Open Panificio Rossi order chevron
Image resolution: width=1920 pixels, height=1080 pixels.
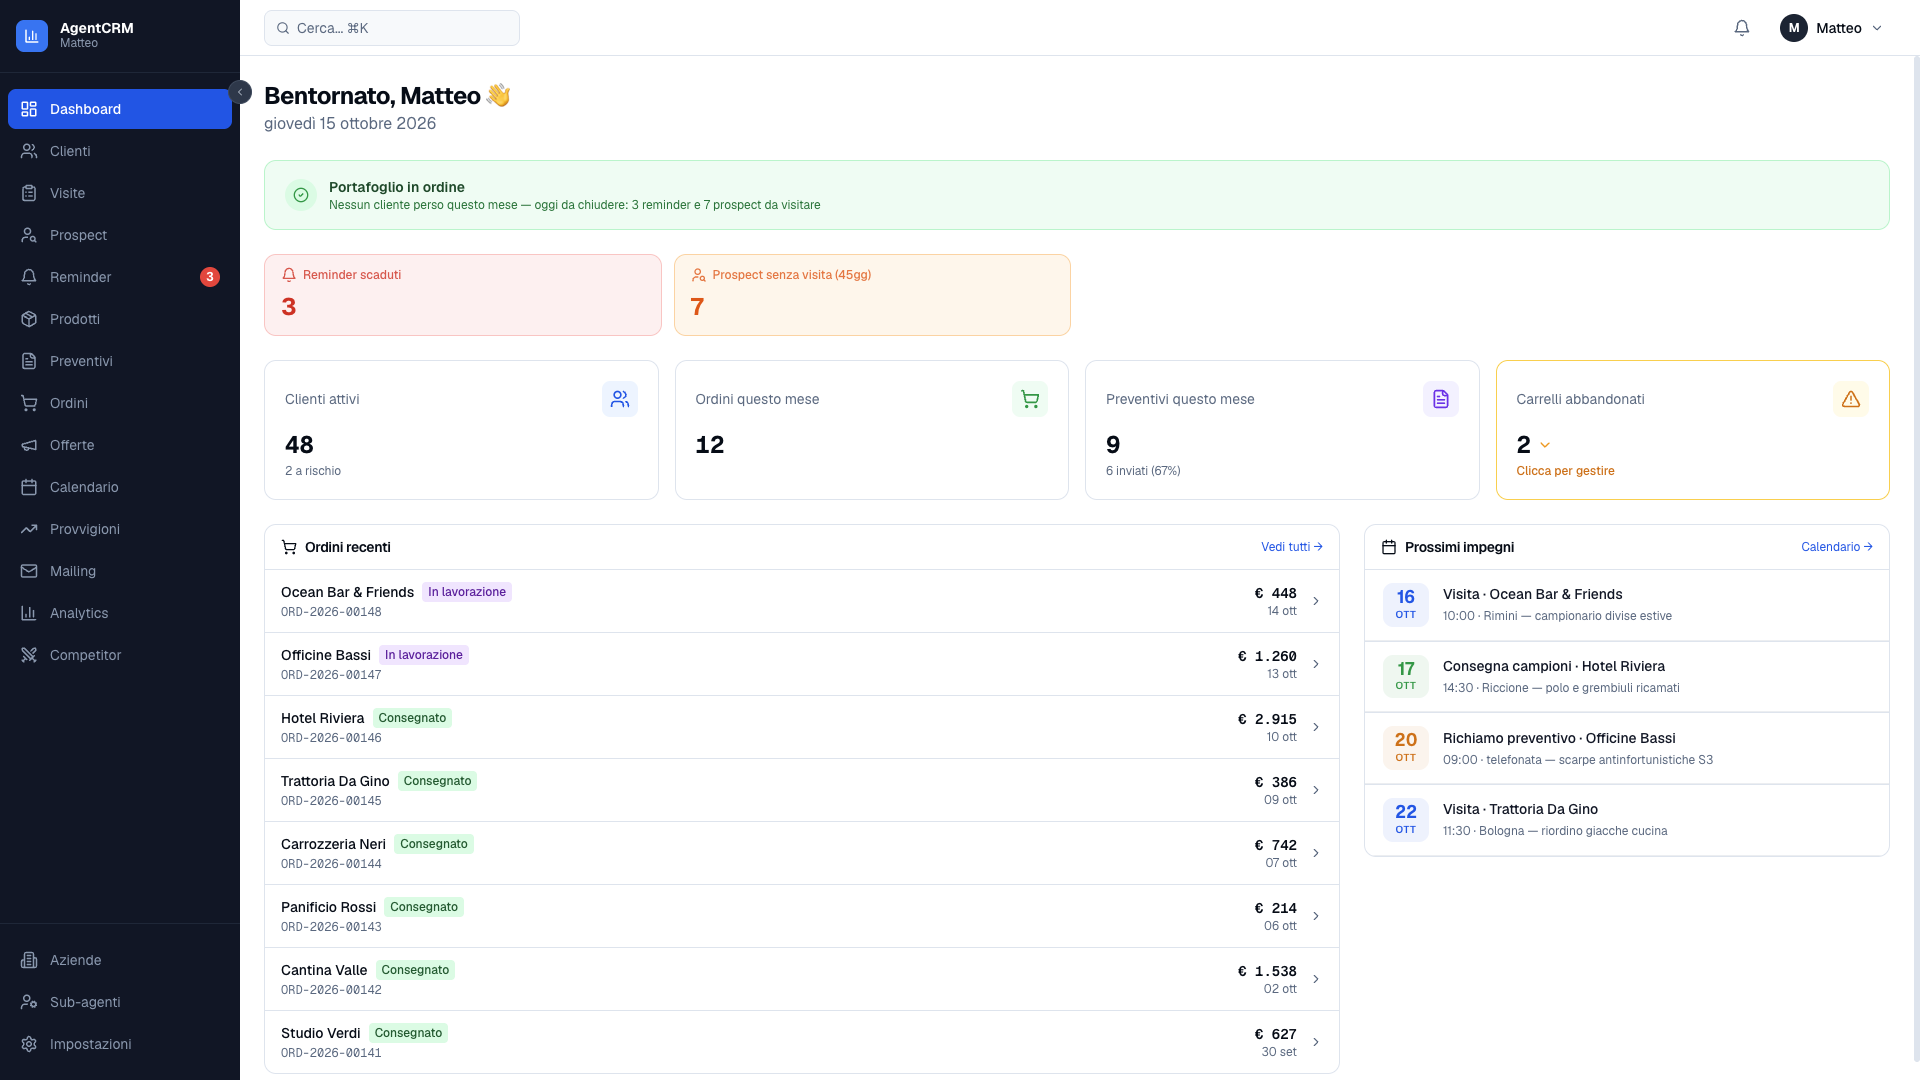(x=1316, y=916)
